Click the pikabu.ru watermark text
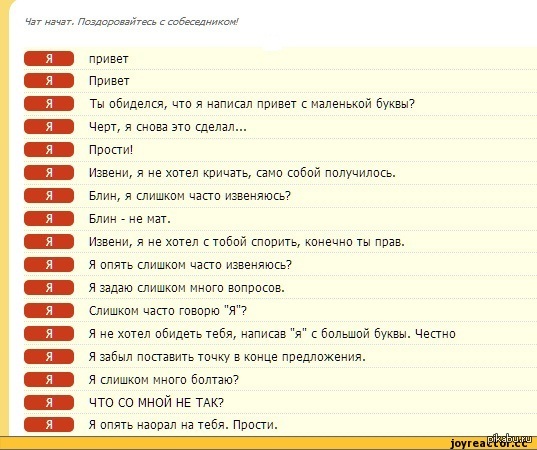The width and height of the screenshot is (537, 450). 508,439
